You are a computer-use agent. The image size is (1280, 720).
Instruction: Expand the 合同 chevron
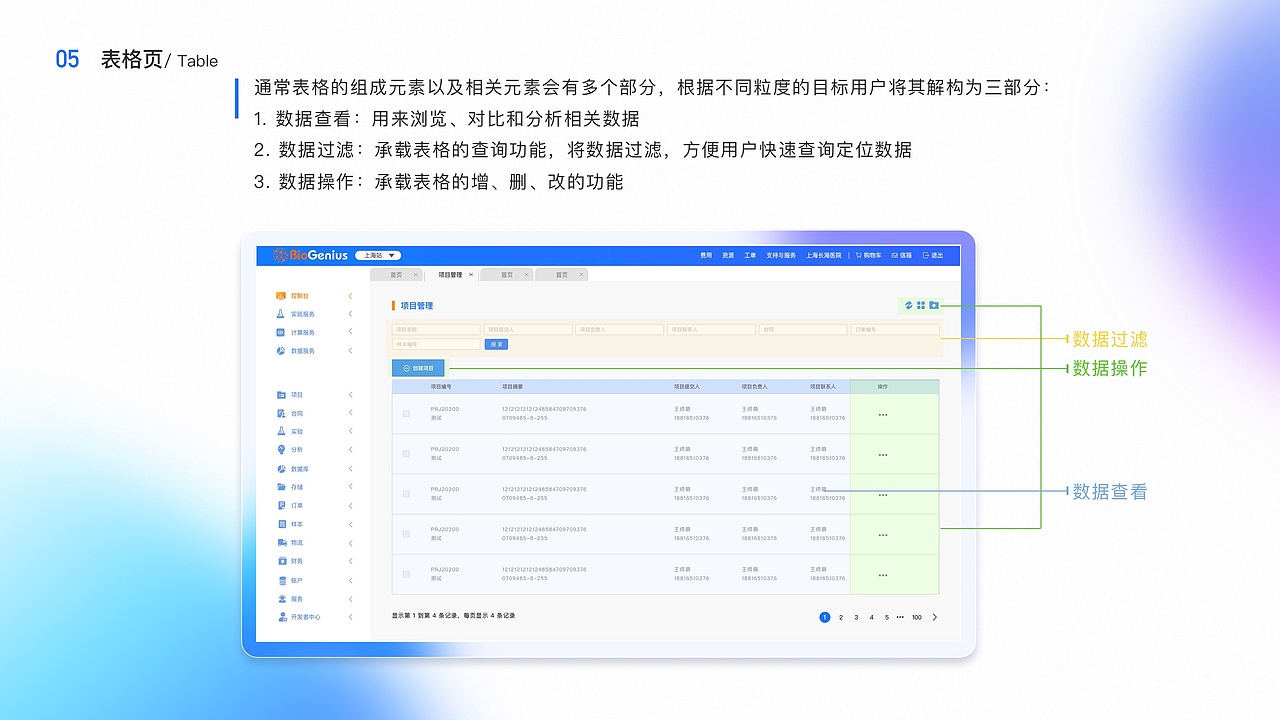pyautogui.click(x=350, y=413)
